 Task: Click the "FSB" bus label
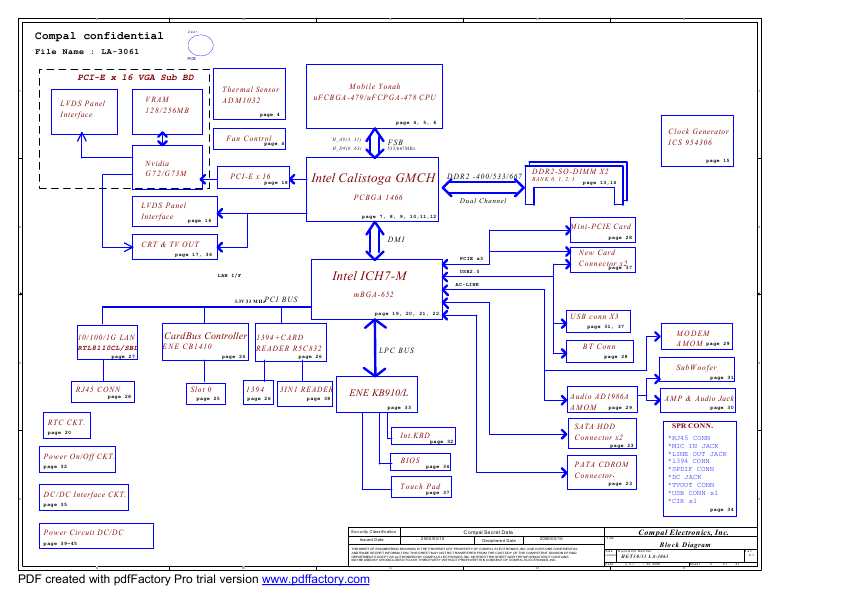[x=395, y=142]
